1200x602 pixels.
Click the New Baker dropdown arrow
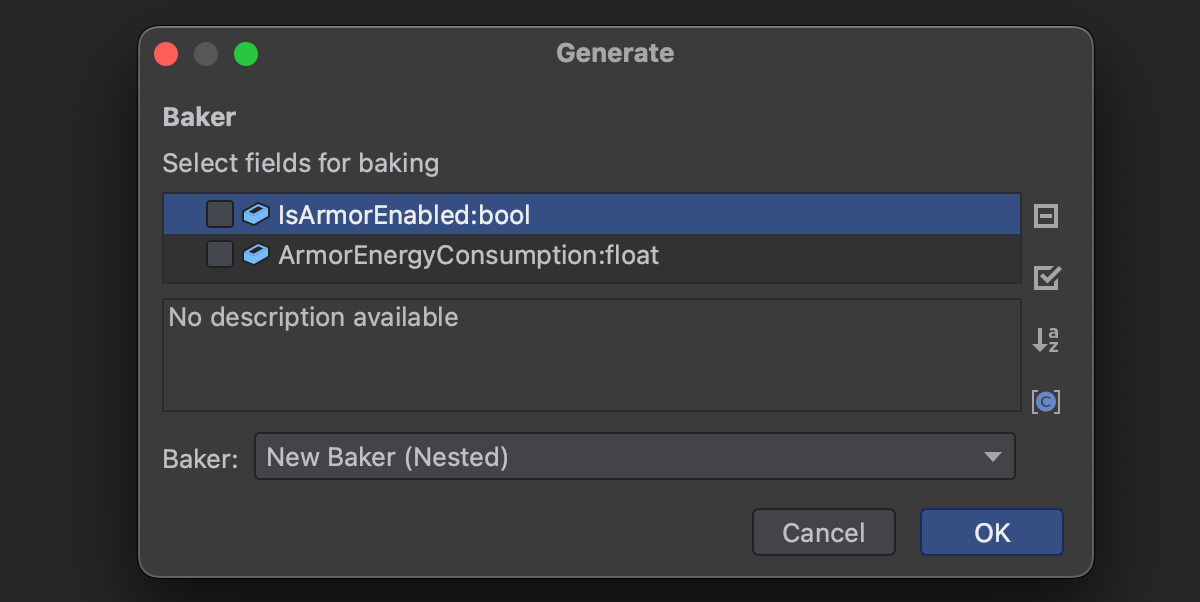[x=992, y=457]
